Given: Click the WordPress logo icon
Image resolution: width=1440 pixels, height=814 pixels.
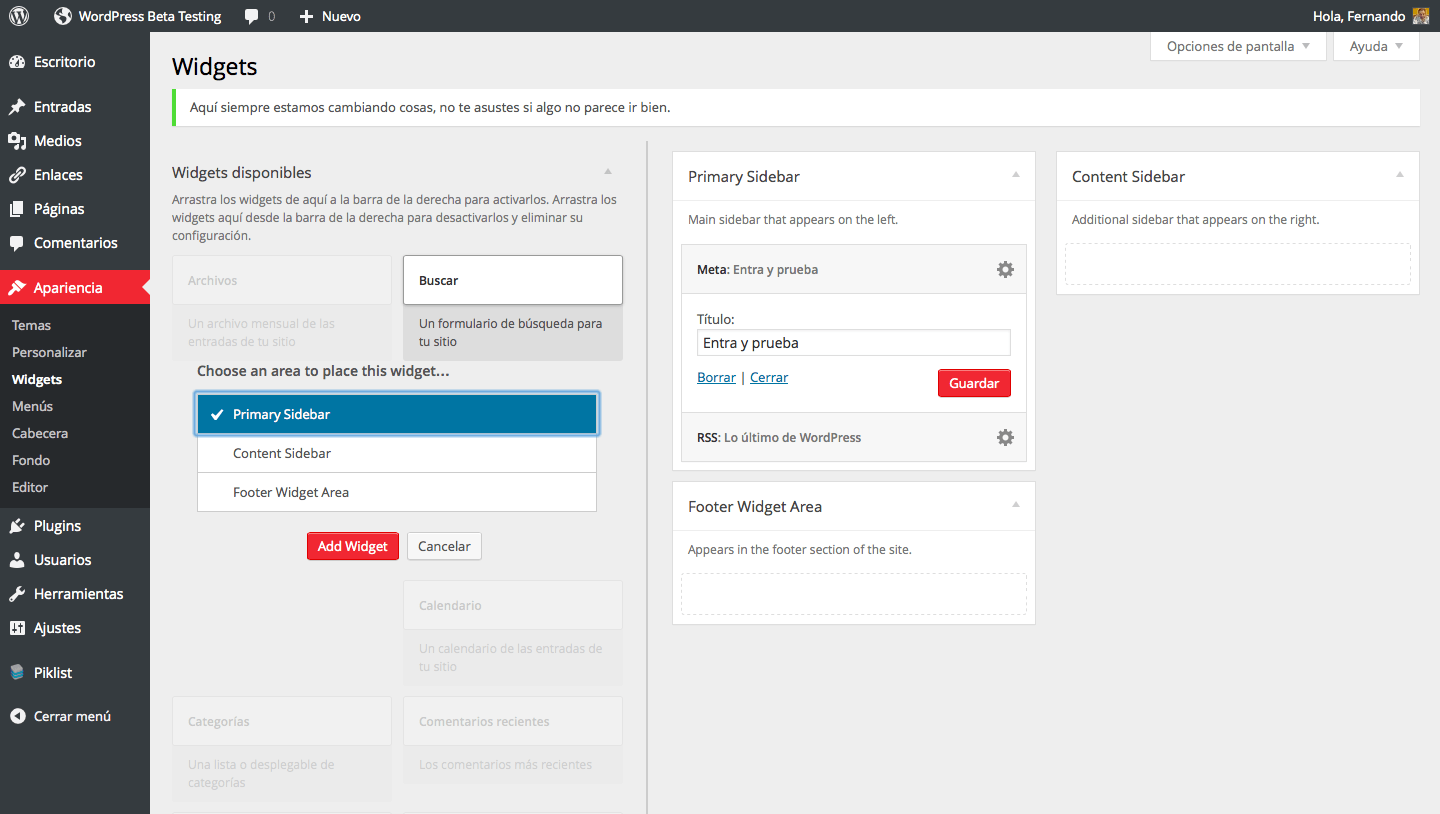Looking at the screenshot, I should click(x=19, y=16).
